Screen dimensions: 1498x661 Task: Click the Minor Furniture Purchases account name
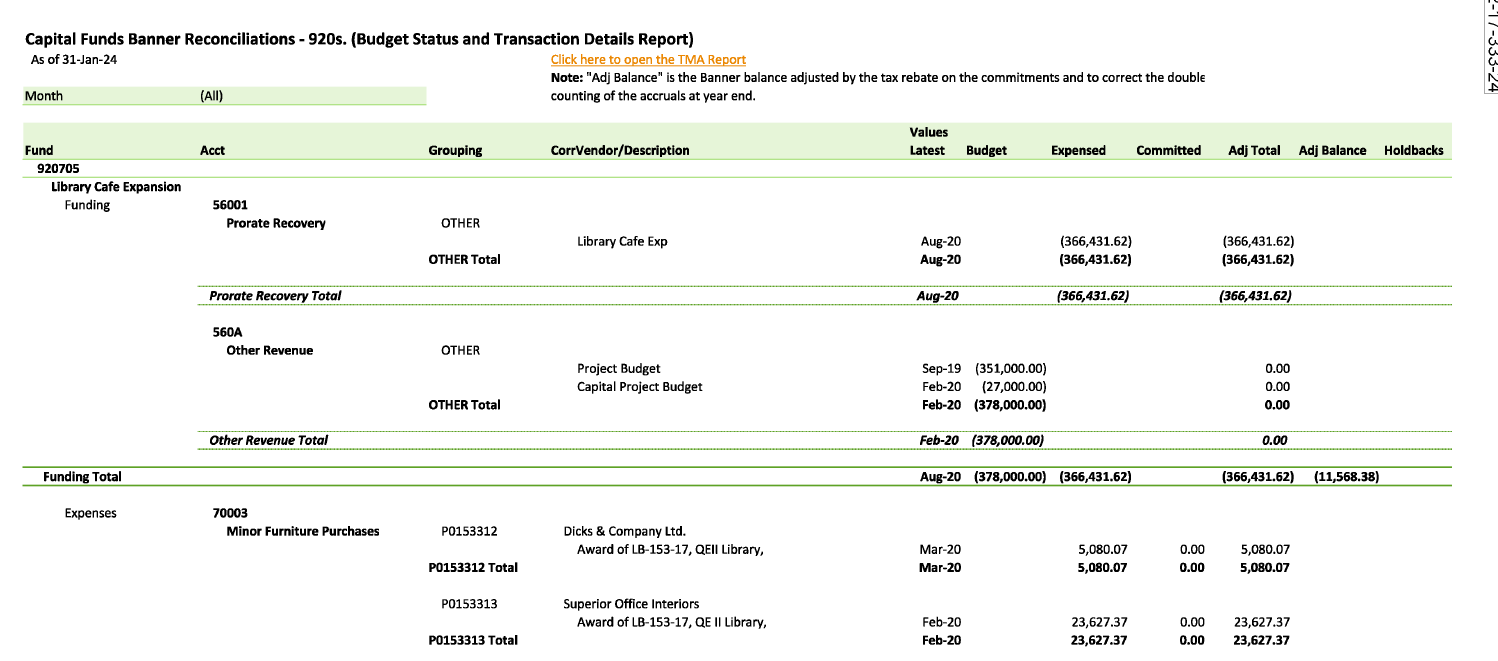click(303, 531)
